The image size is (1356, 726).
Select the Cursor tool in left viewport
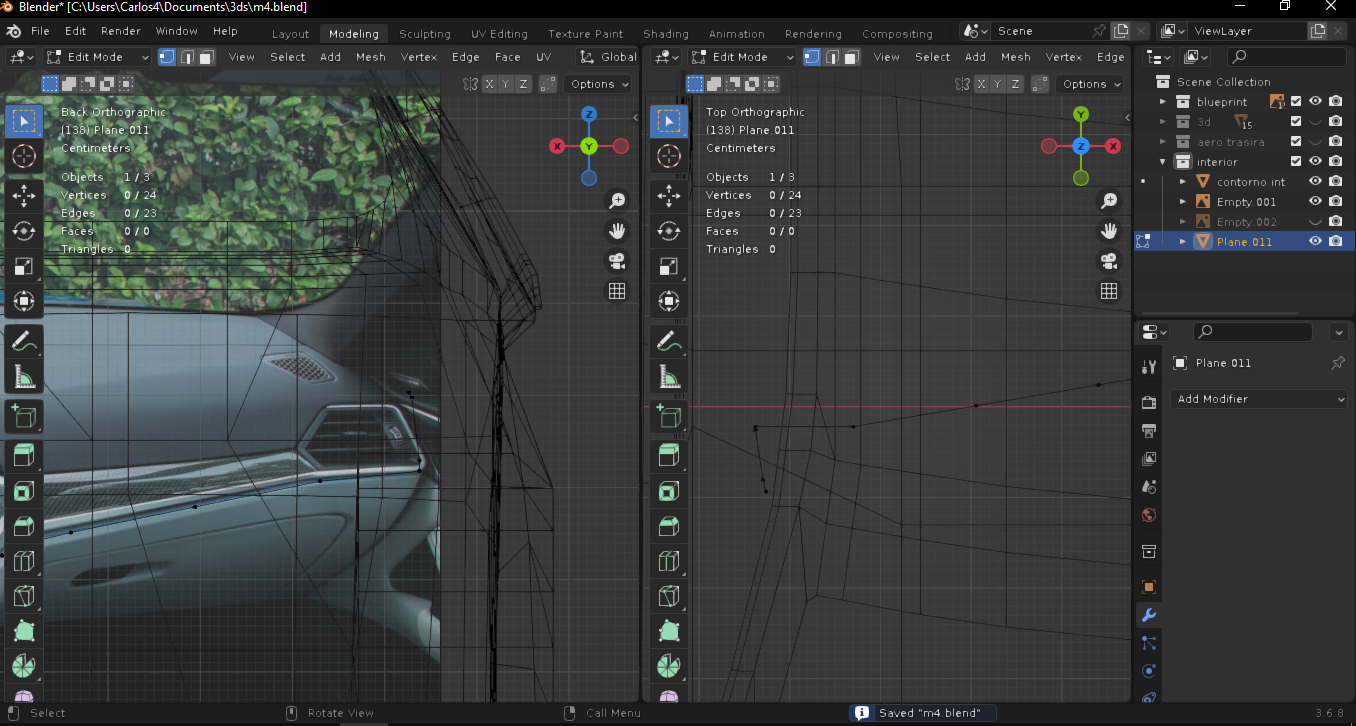[x=24, y=156]
